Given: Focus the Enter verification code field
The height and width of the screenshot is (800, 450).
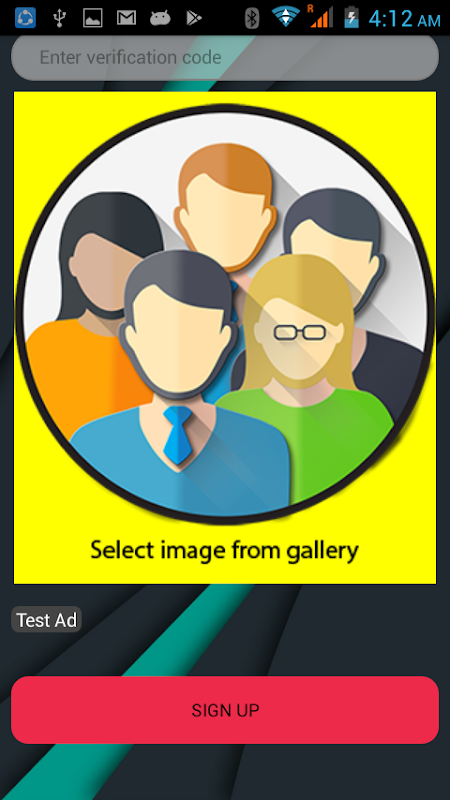Looking at the screenshot, I should point(225,57).
